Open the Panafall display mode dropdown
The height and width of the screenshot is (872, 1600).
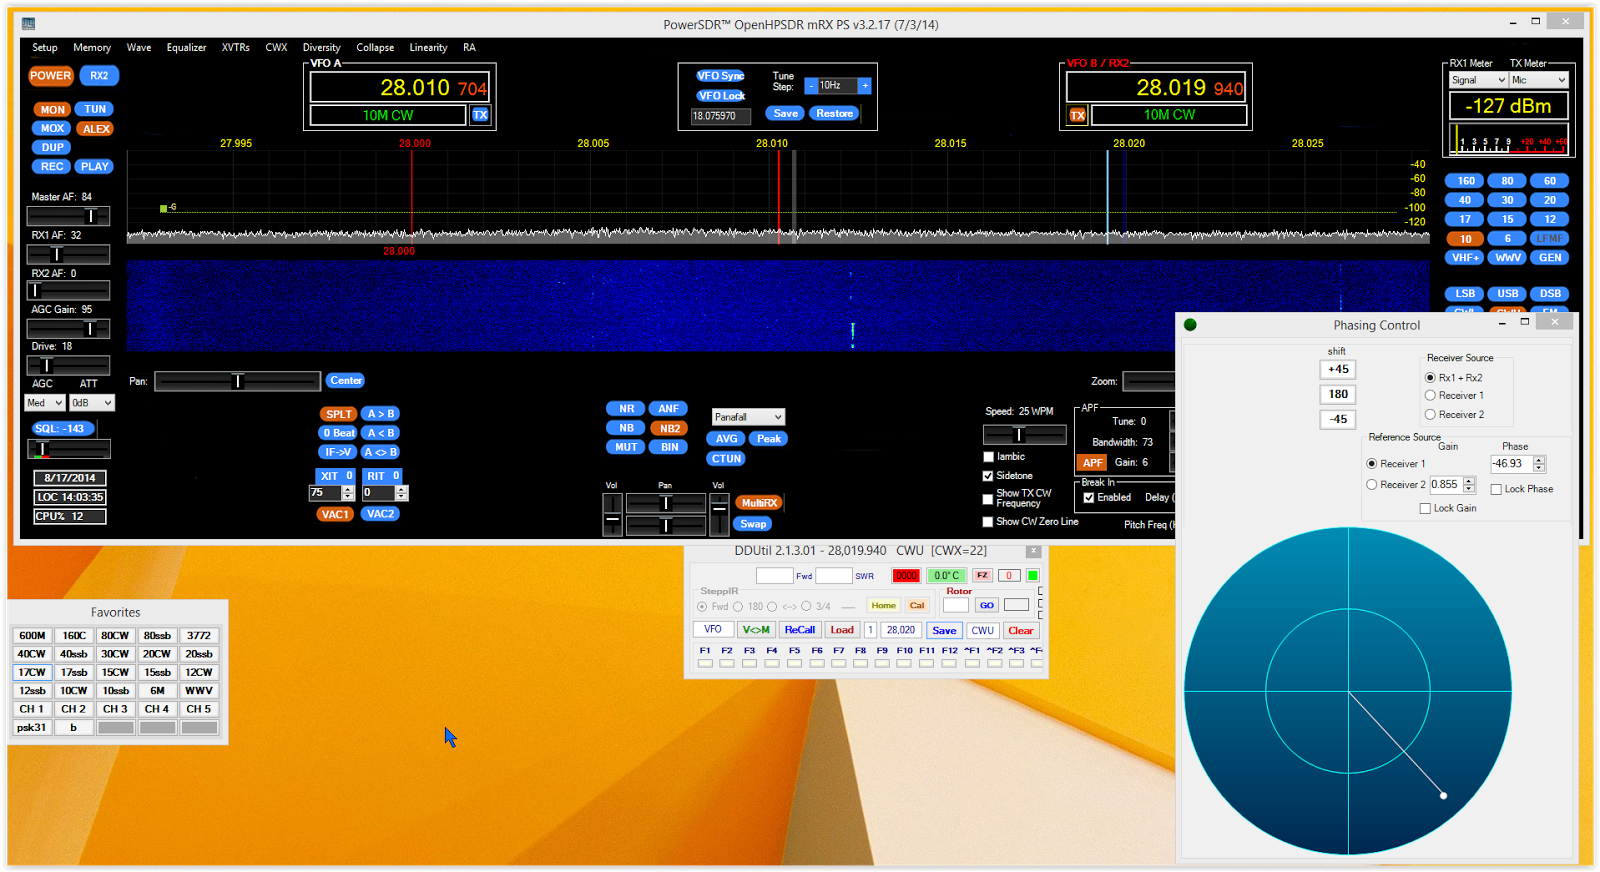tap(748, 417)
